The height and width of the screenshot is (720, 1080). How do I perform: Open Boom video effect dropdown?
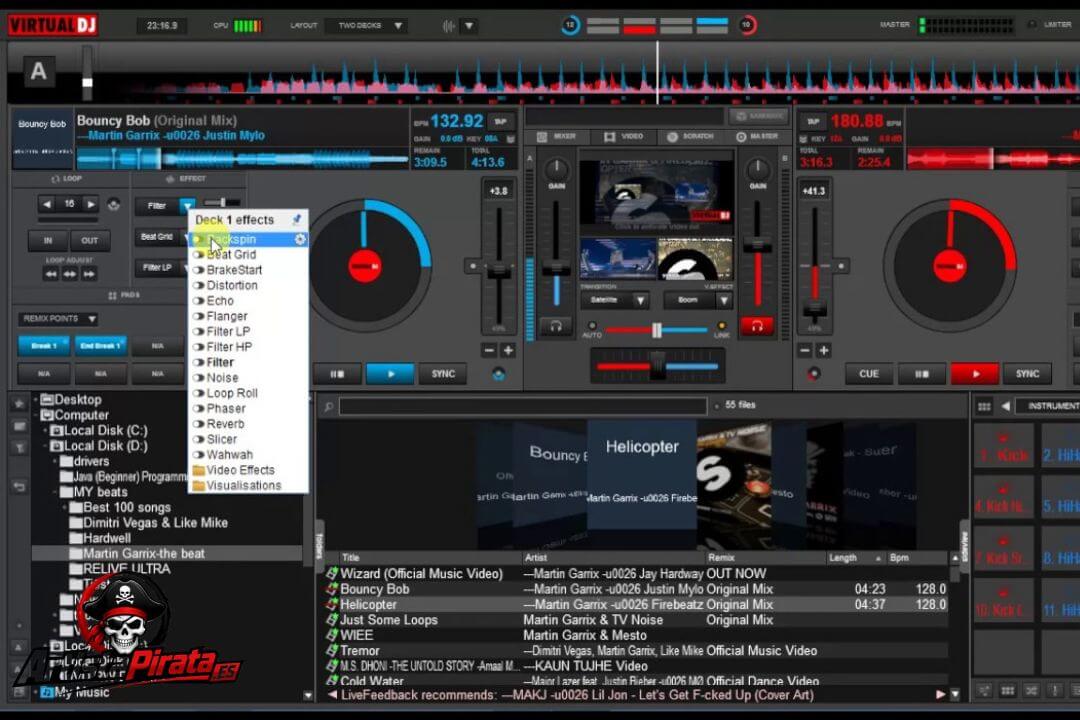[724, 300]
